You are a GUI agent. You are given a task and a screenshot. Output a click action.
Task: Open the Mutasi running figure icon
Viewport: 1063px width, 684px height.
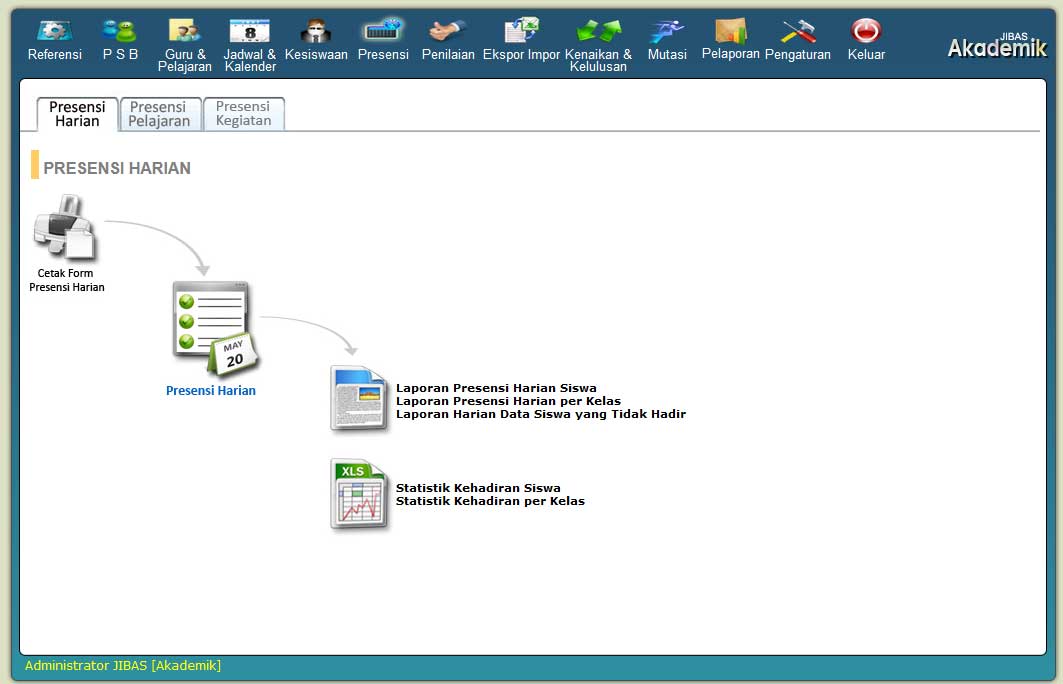pos(667,31)
